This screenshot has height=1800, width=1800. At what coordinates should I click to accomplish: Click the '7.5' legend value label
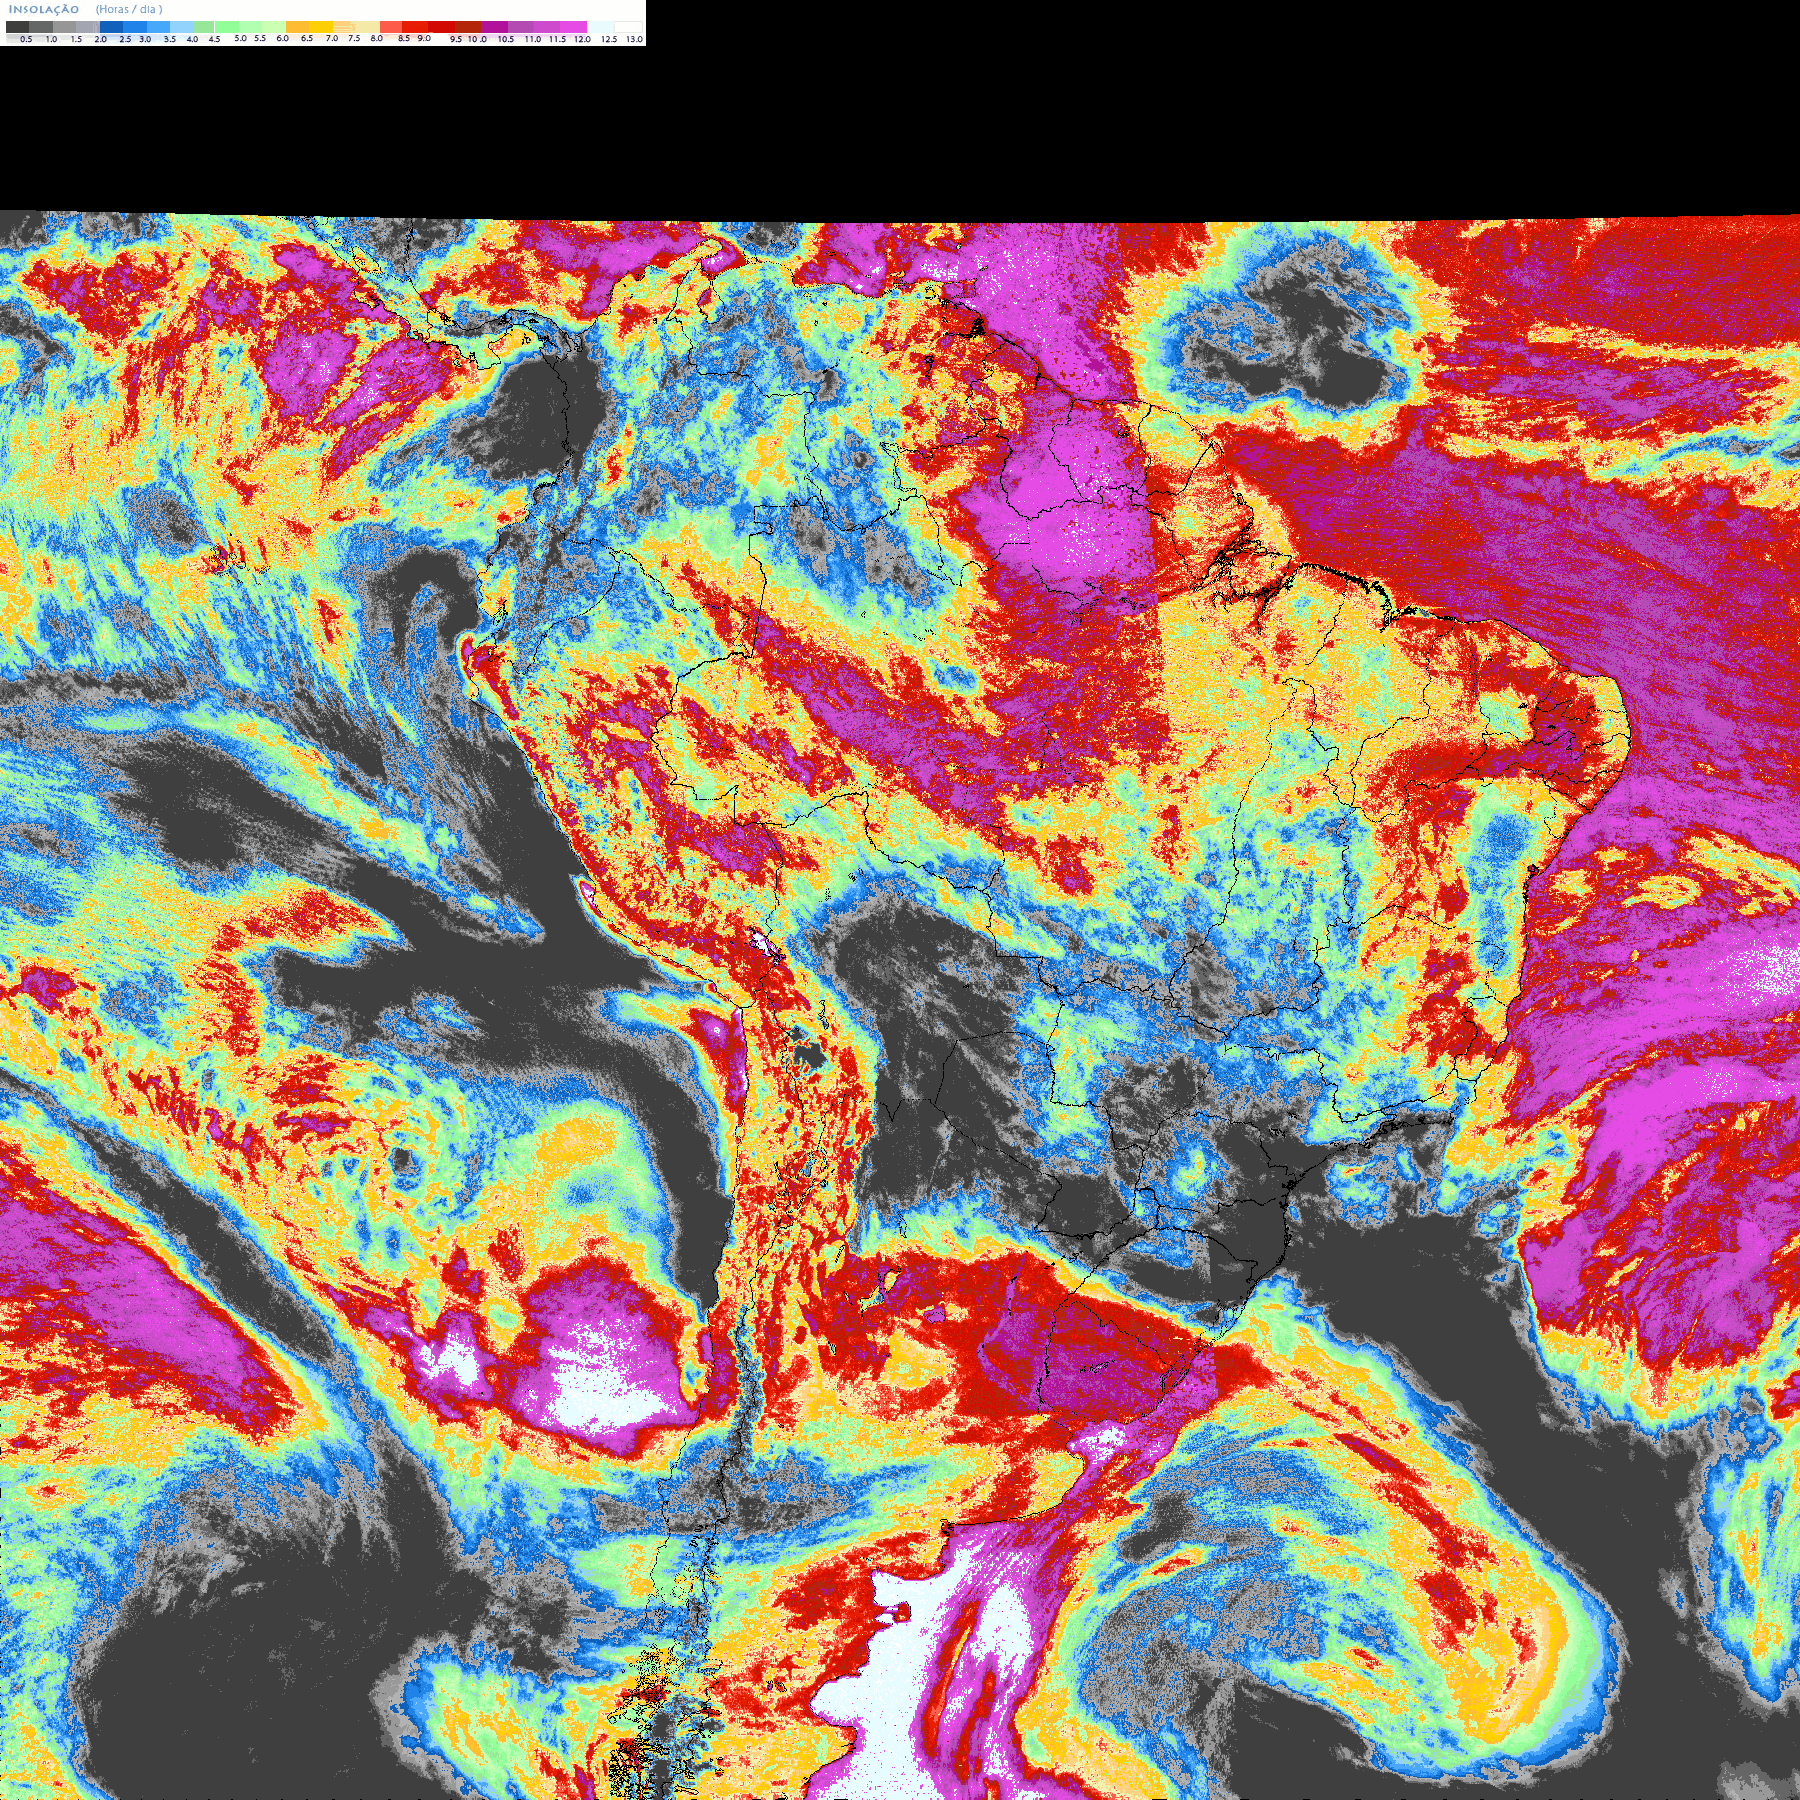(354, 38)
